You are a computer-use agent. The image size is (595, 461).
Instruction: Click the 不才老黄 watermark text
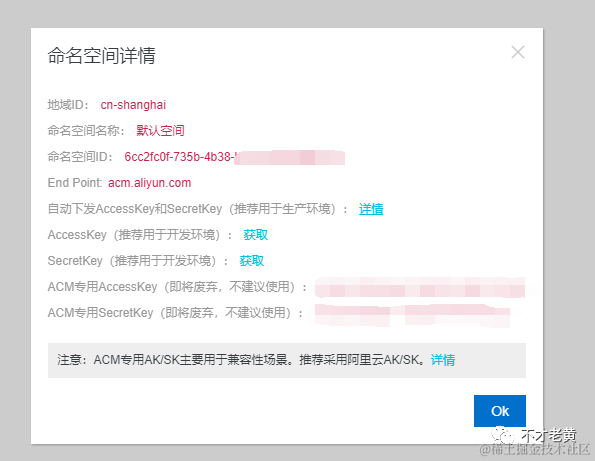pyautogui.click(x=549, y=436)
